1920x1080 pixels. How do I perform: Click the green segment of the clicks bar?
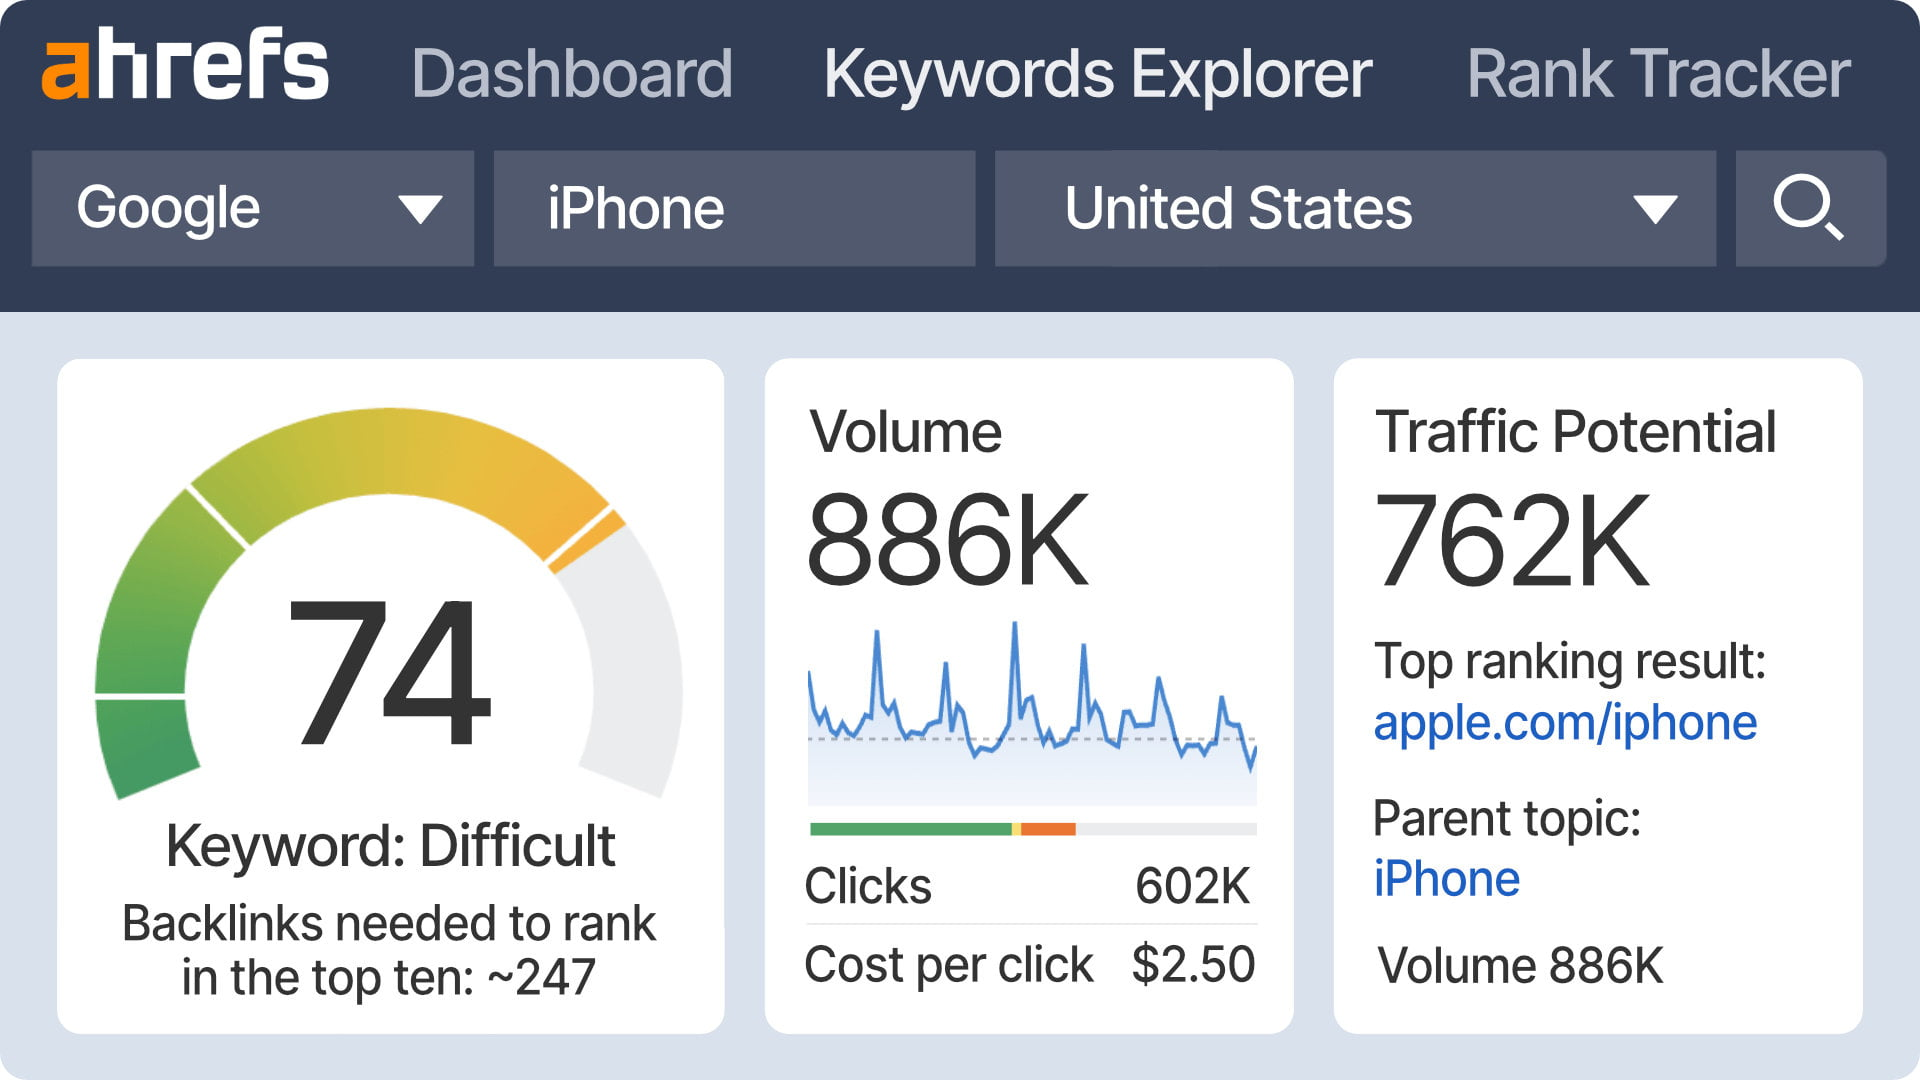click(910, 827)
